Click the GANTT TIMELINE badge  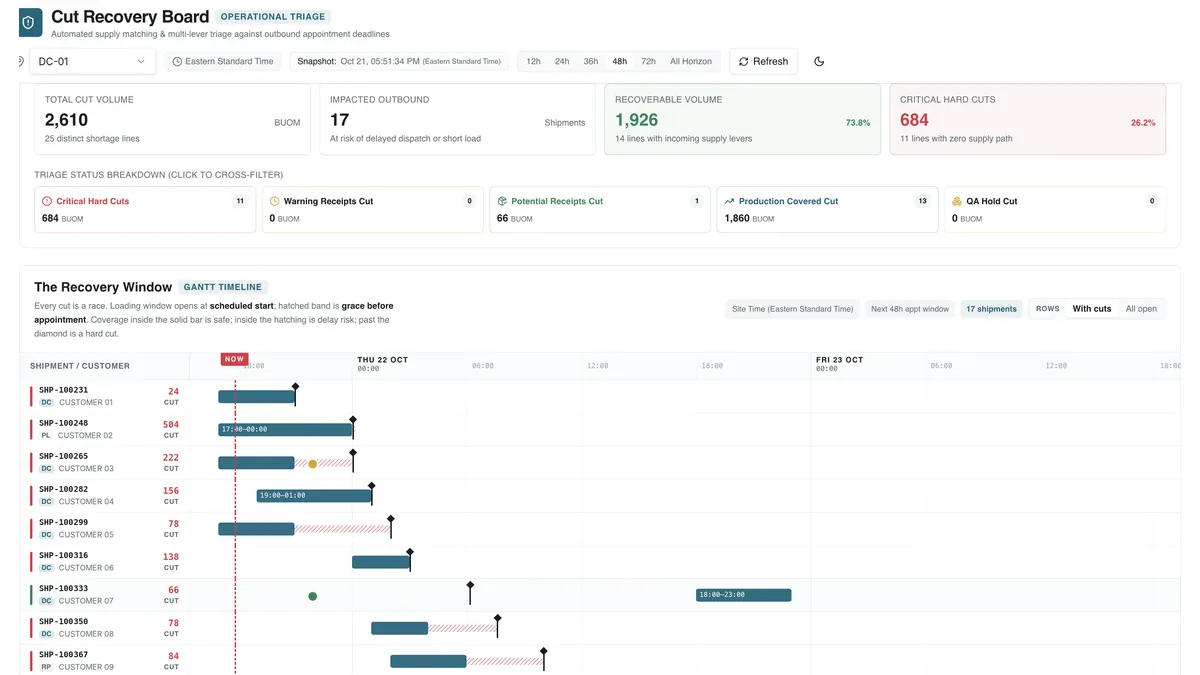(222, 287)
